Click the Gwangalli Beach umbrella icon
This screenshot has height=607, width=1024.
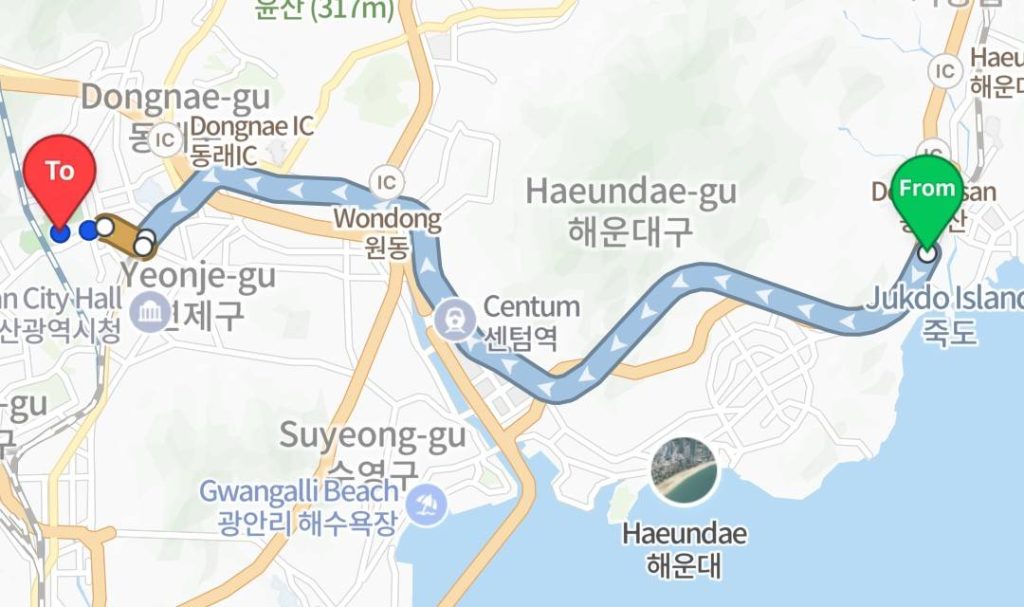click(426, 504)
